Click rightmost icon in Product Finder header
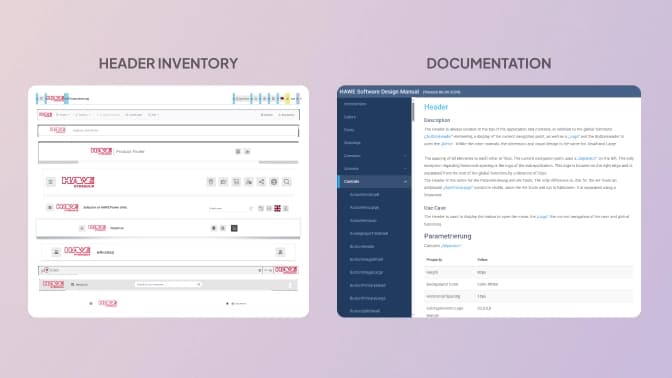The height and width of the screenshot is (378, 672). tap(247, 151)
